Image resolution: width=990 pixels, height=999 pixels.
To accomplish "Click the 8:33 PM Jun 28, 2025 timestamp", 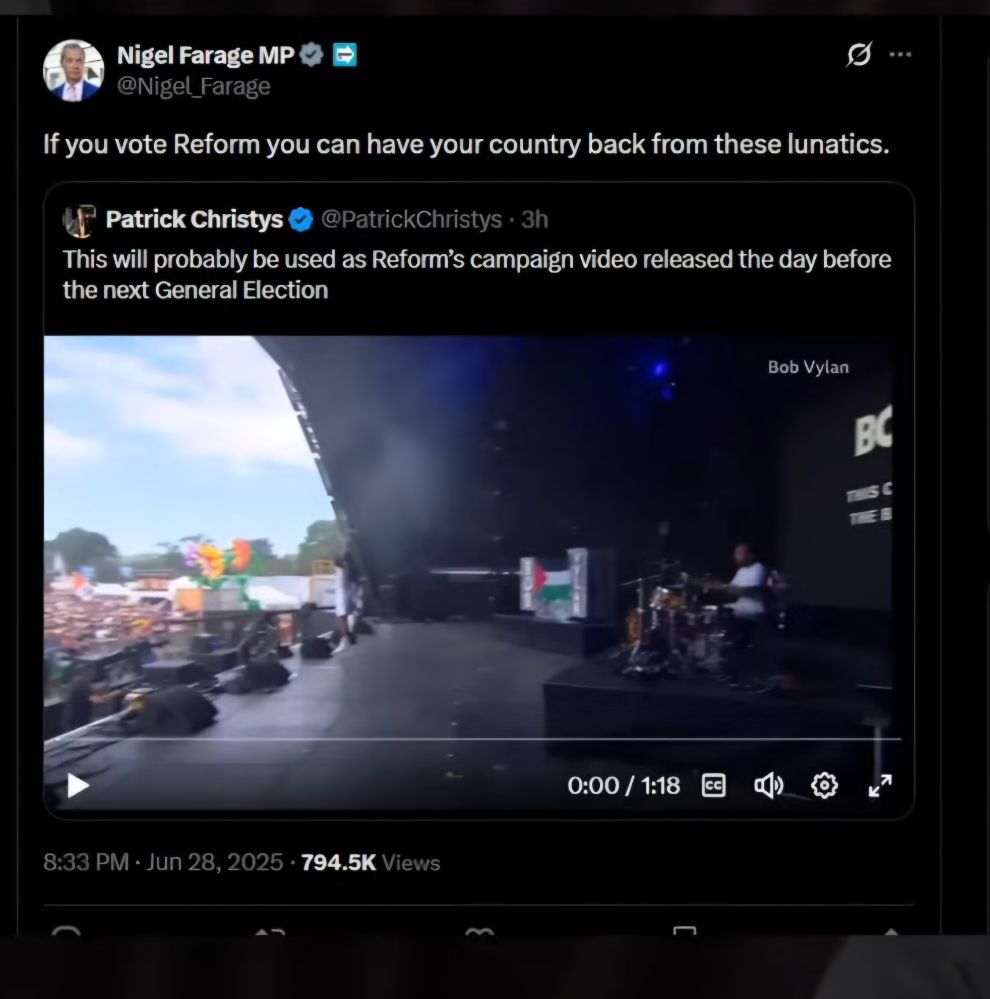I will coord(163,863).
